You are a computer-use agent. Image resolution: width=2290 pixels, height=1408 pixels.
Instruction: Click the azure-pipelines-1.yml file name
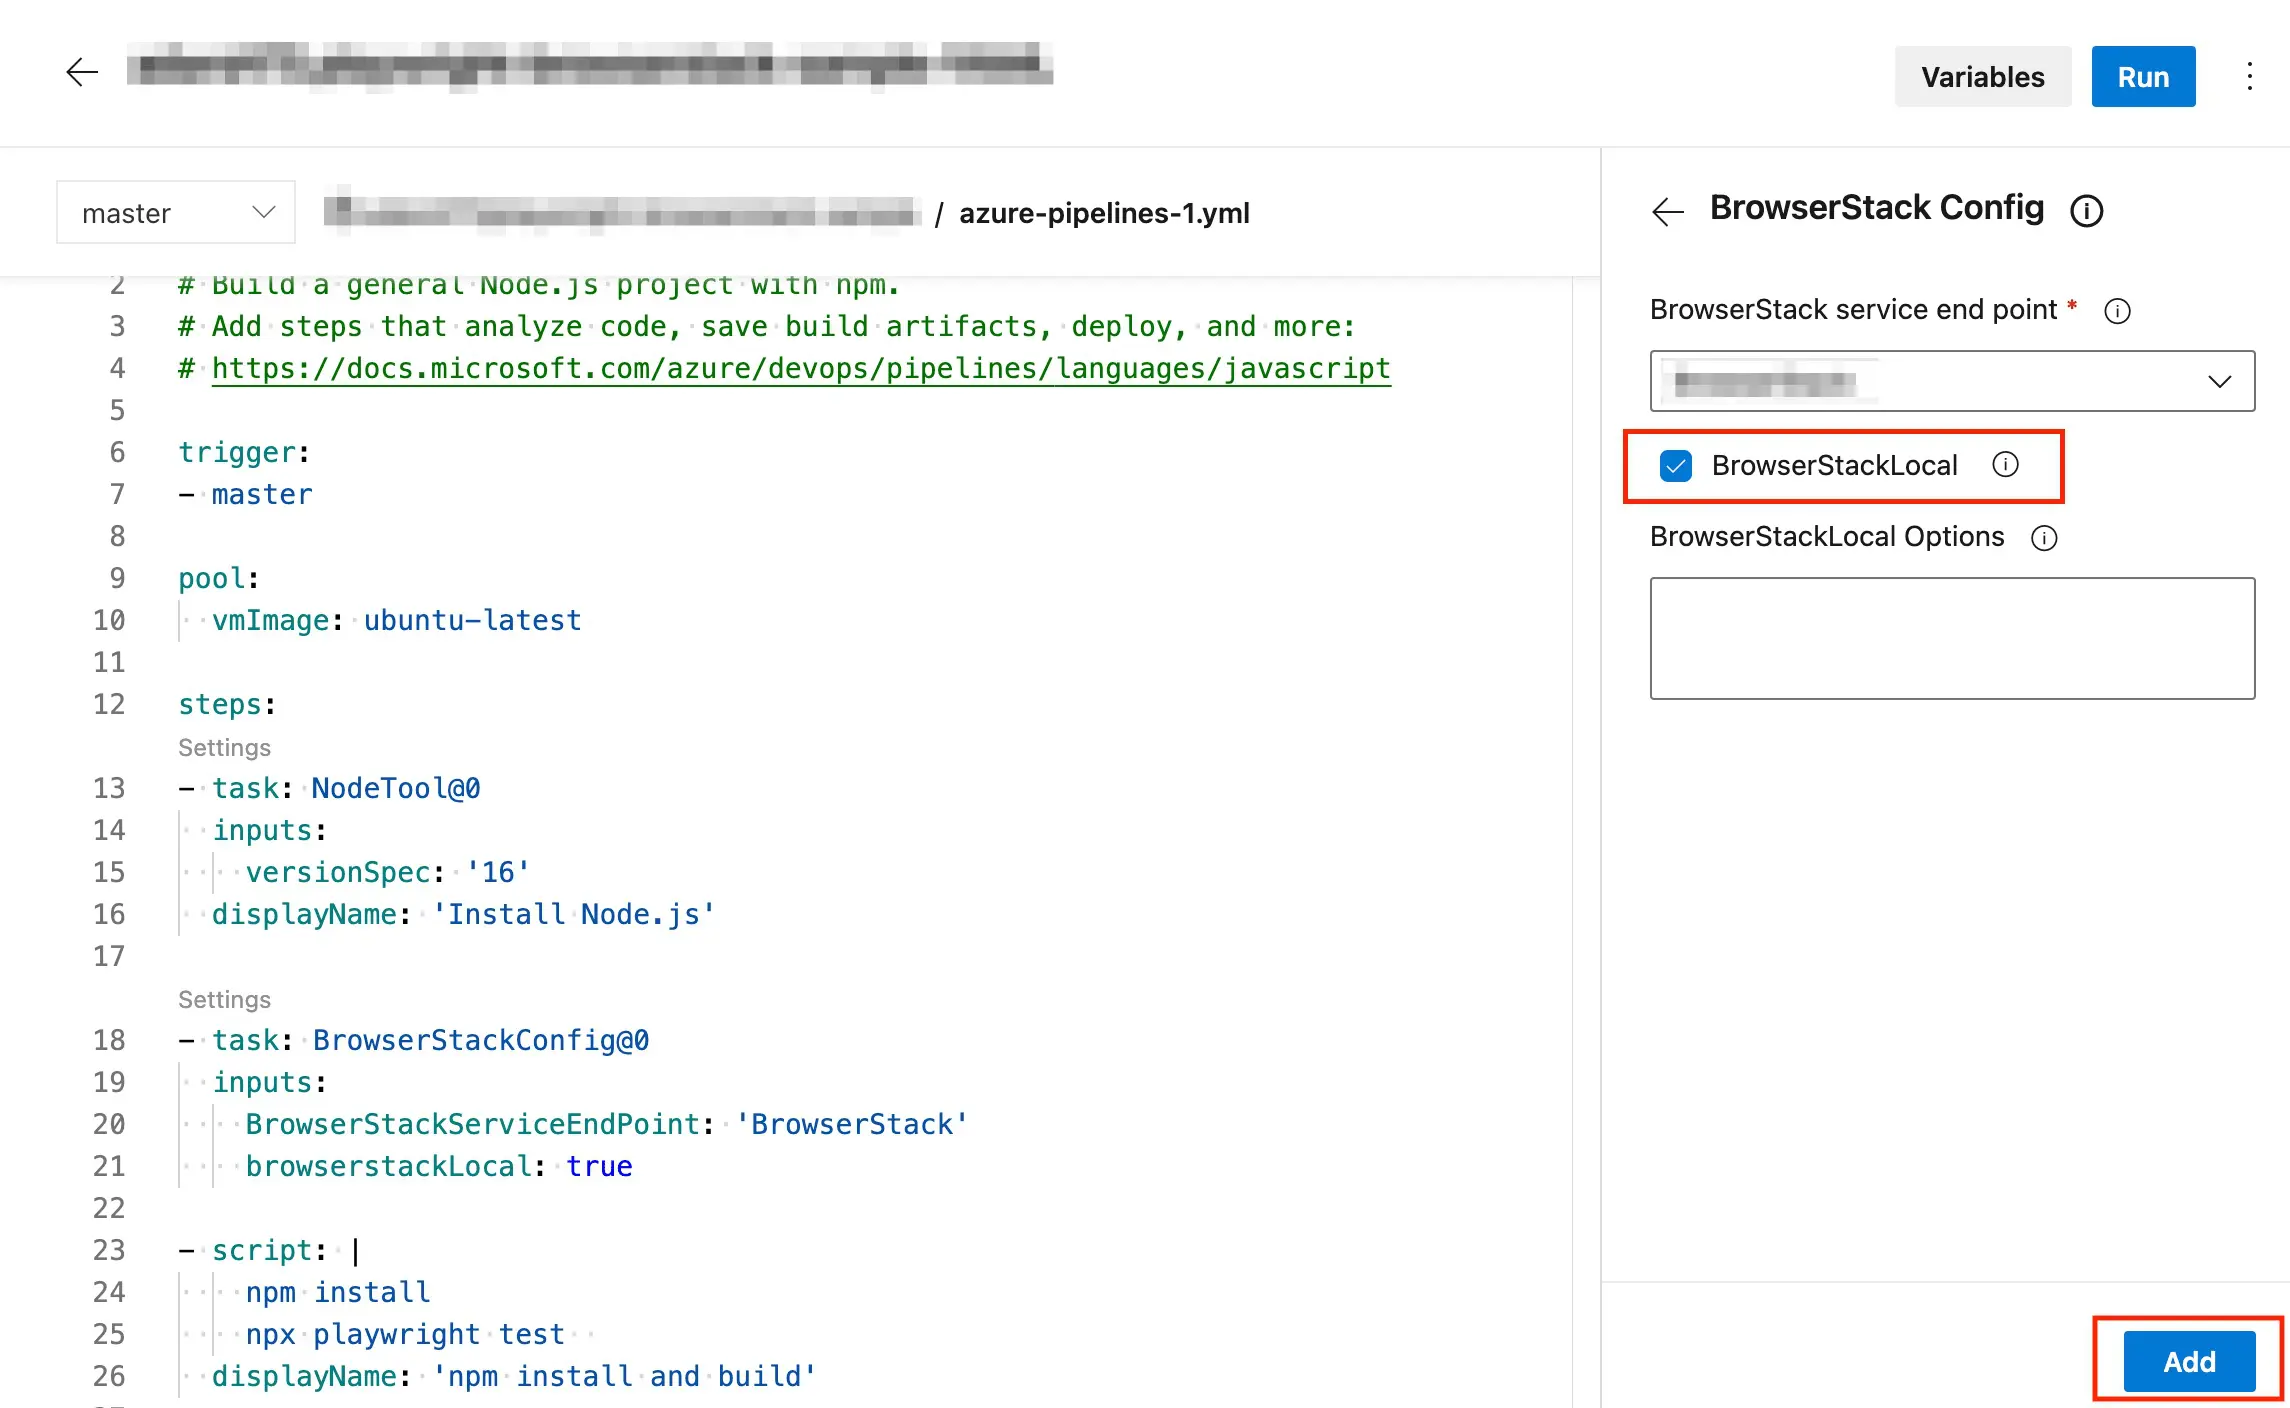(x=1103, y=213)
